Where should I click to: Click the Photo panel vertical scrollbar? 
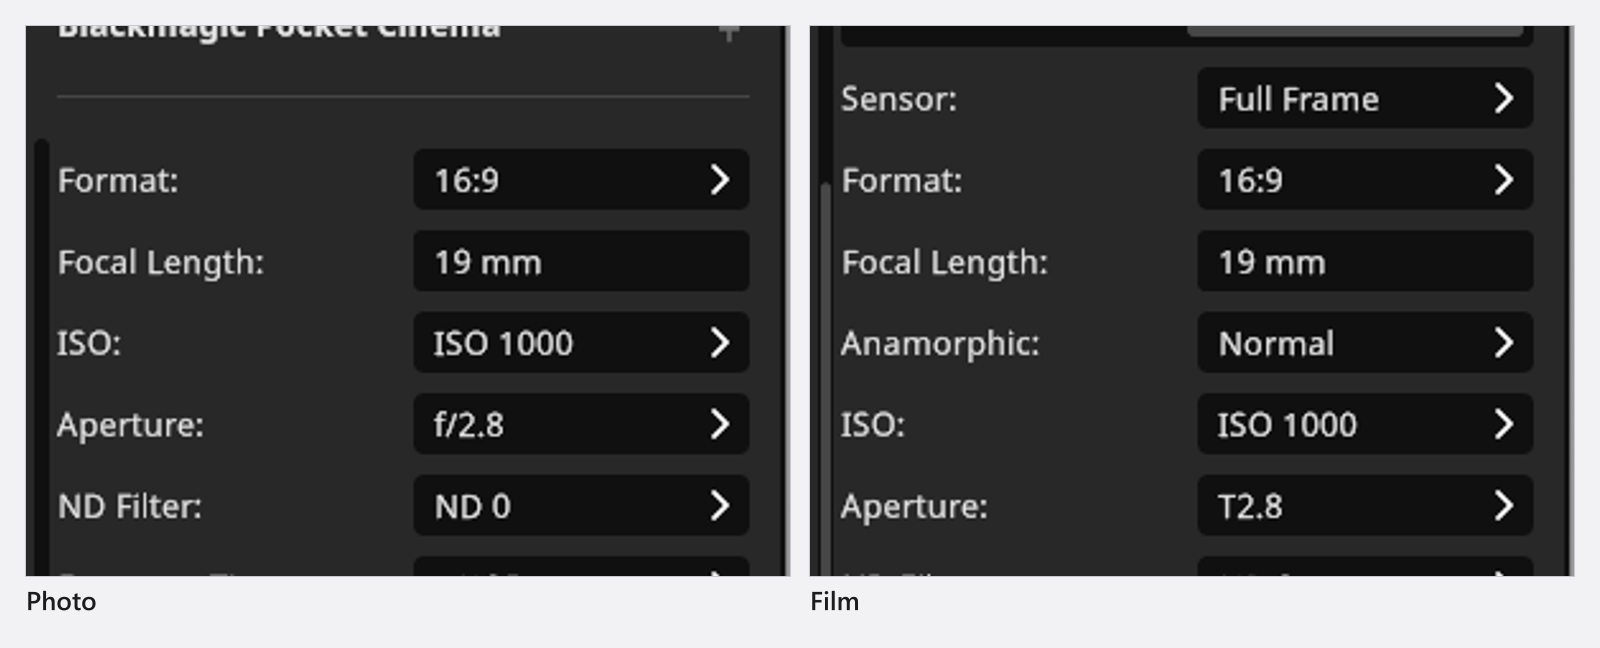(x=41, y=357)
